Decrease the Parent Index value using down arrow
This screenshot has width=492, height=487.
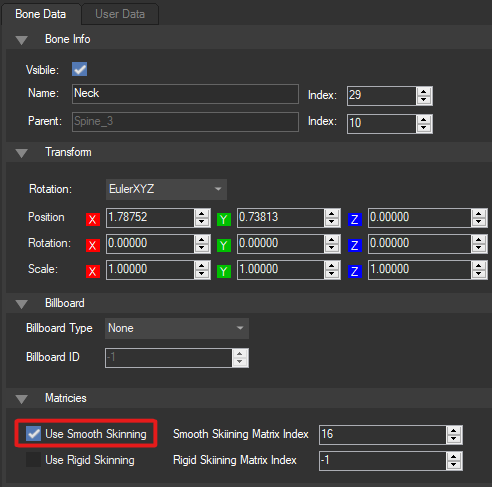[x=424, y=128]
